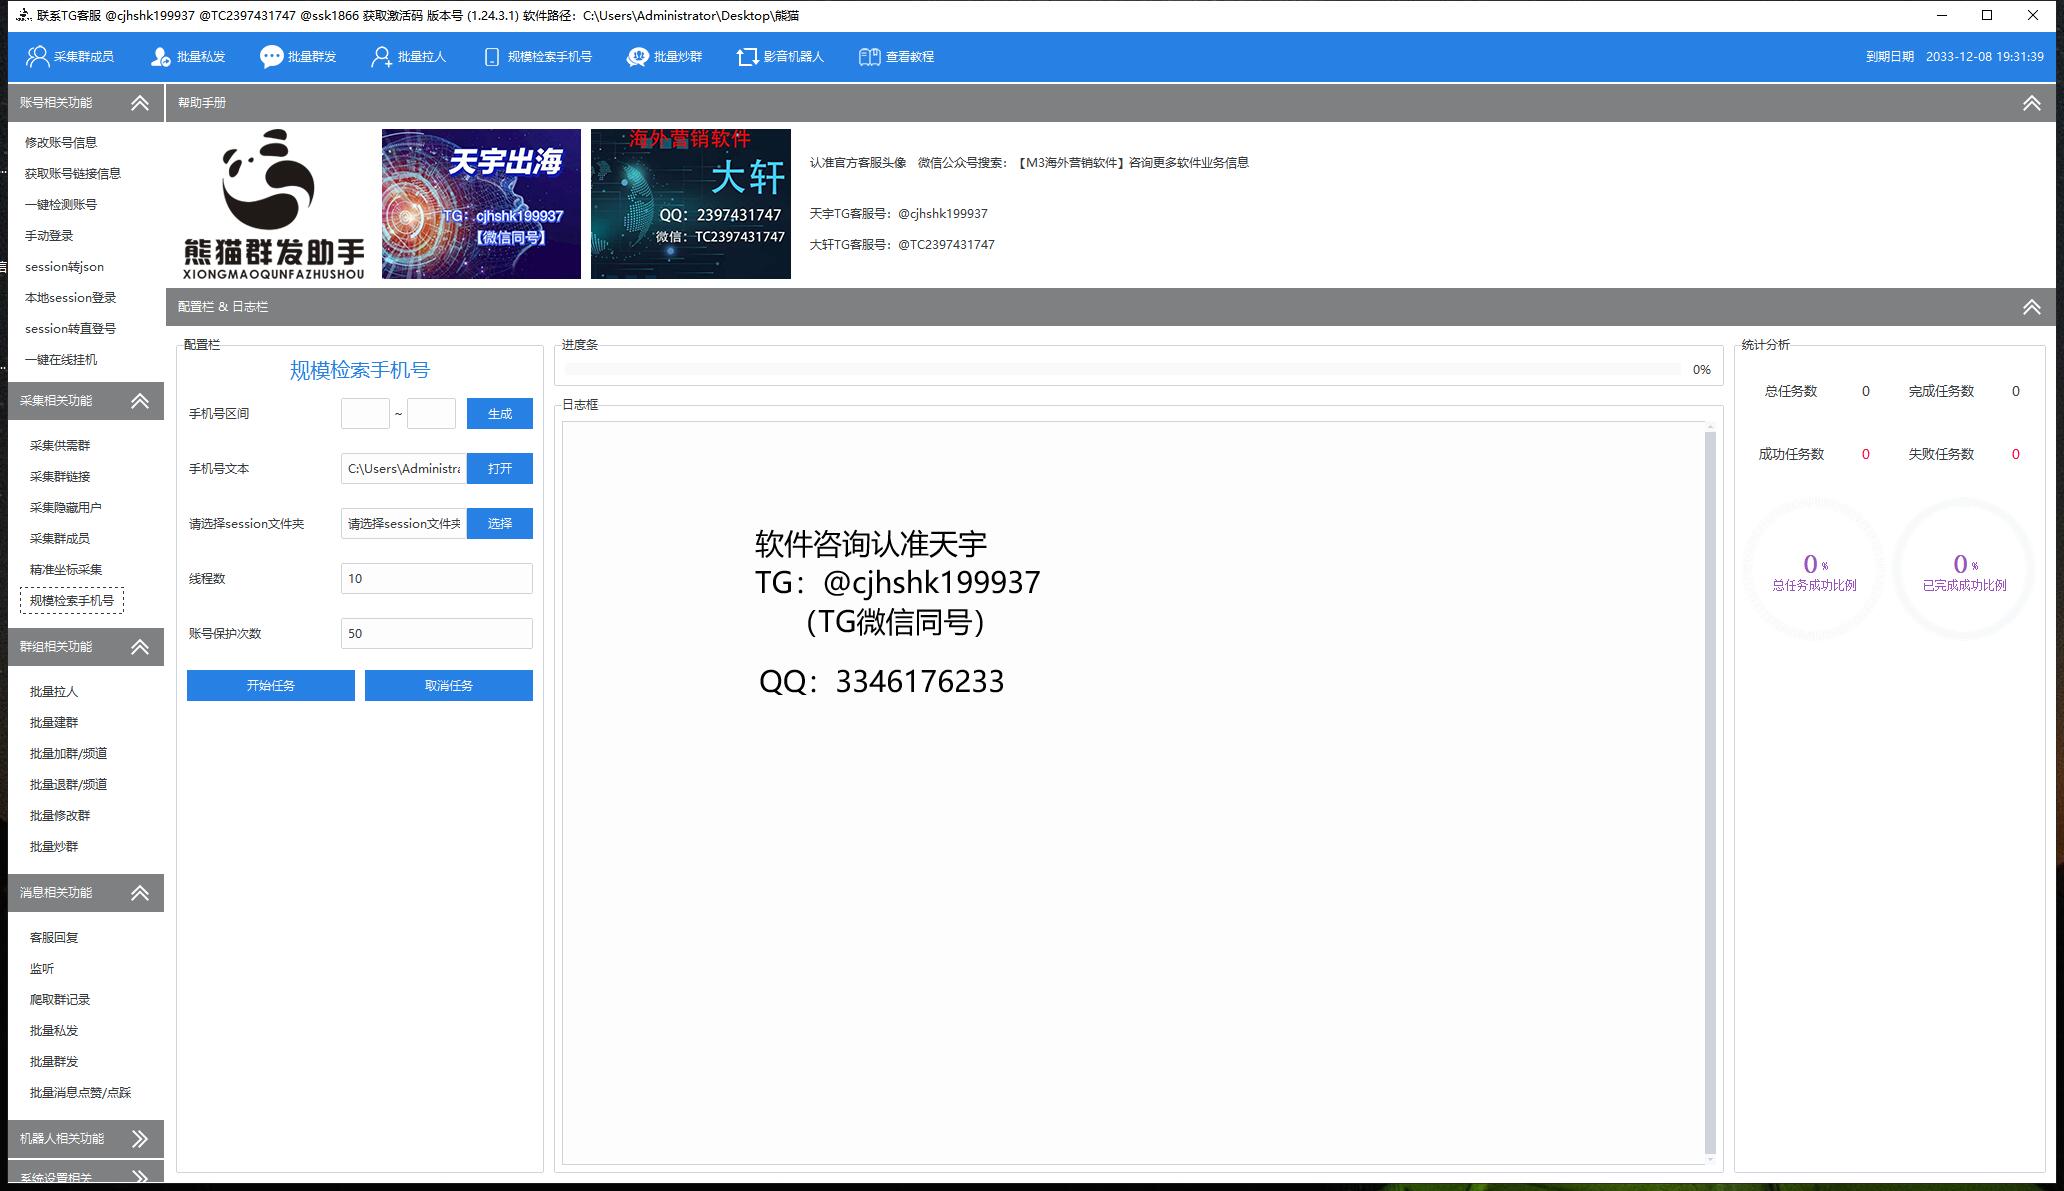Click the log box vertical scrollbar
Image resolution: width=2064 pixels, height=1191 pixels.
1709,790
